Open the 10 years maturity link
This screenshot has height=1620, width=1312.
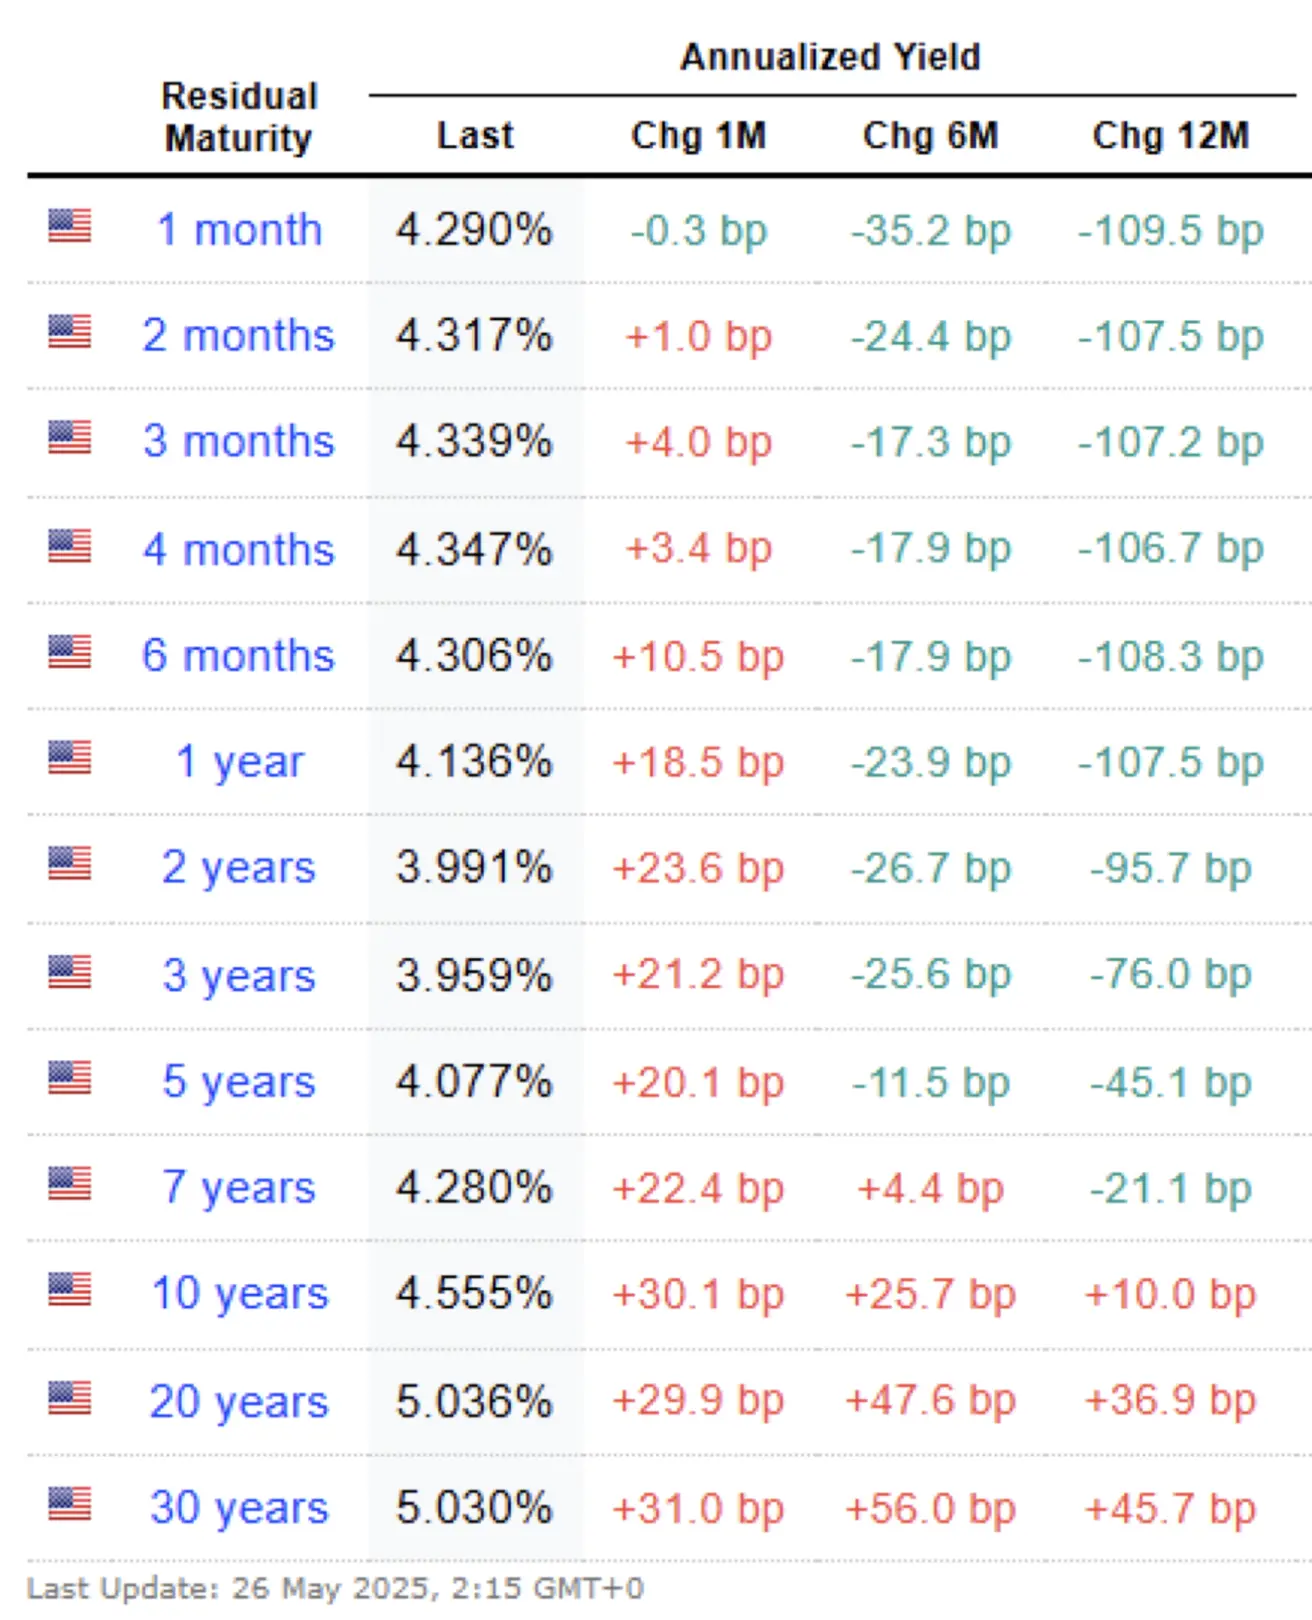coord(239,1294)
